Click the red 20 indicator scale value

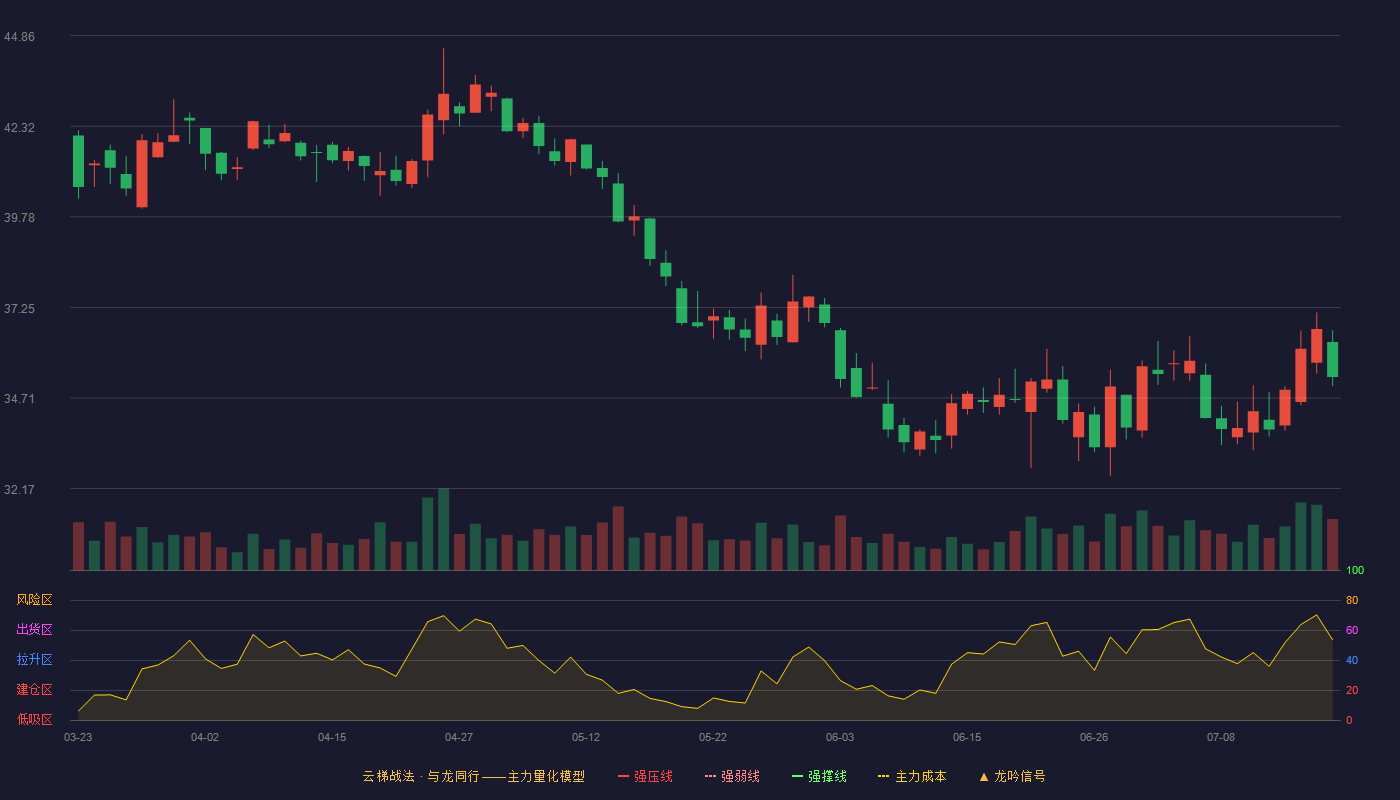coord(1352,690)
